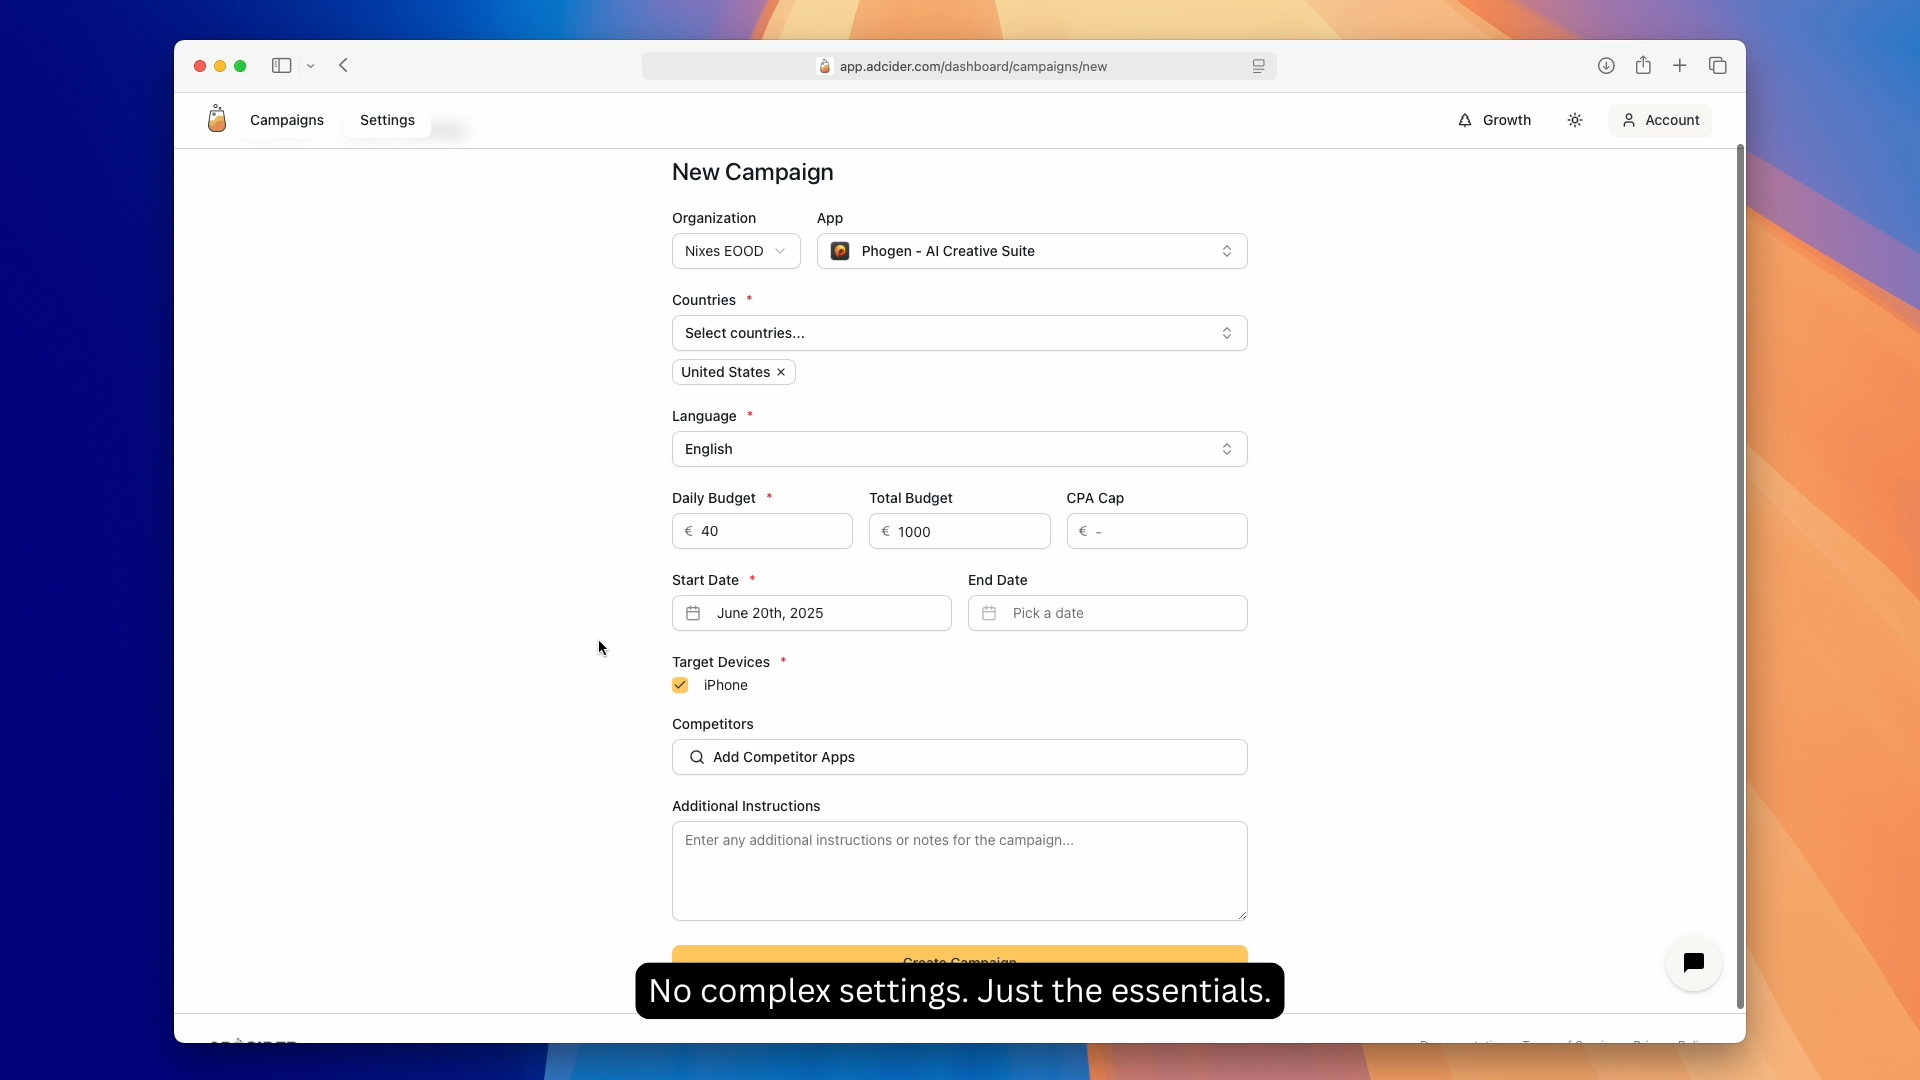Open the Account menu

(x=1660, y=120)
